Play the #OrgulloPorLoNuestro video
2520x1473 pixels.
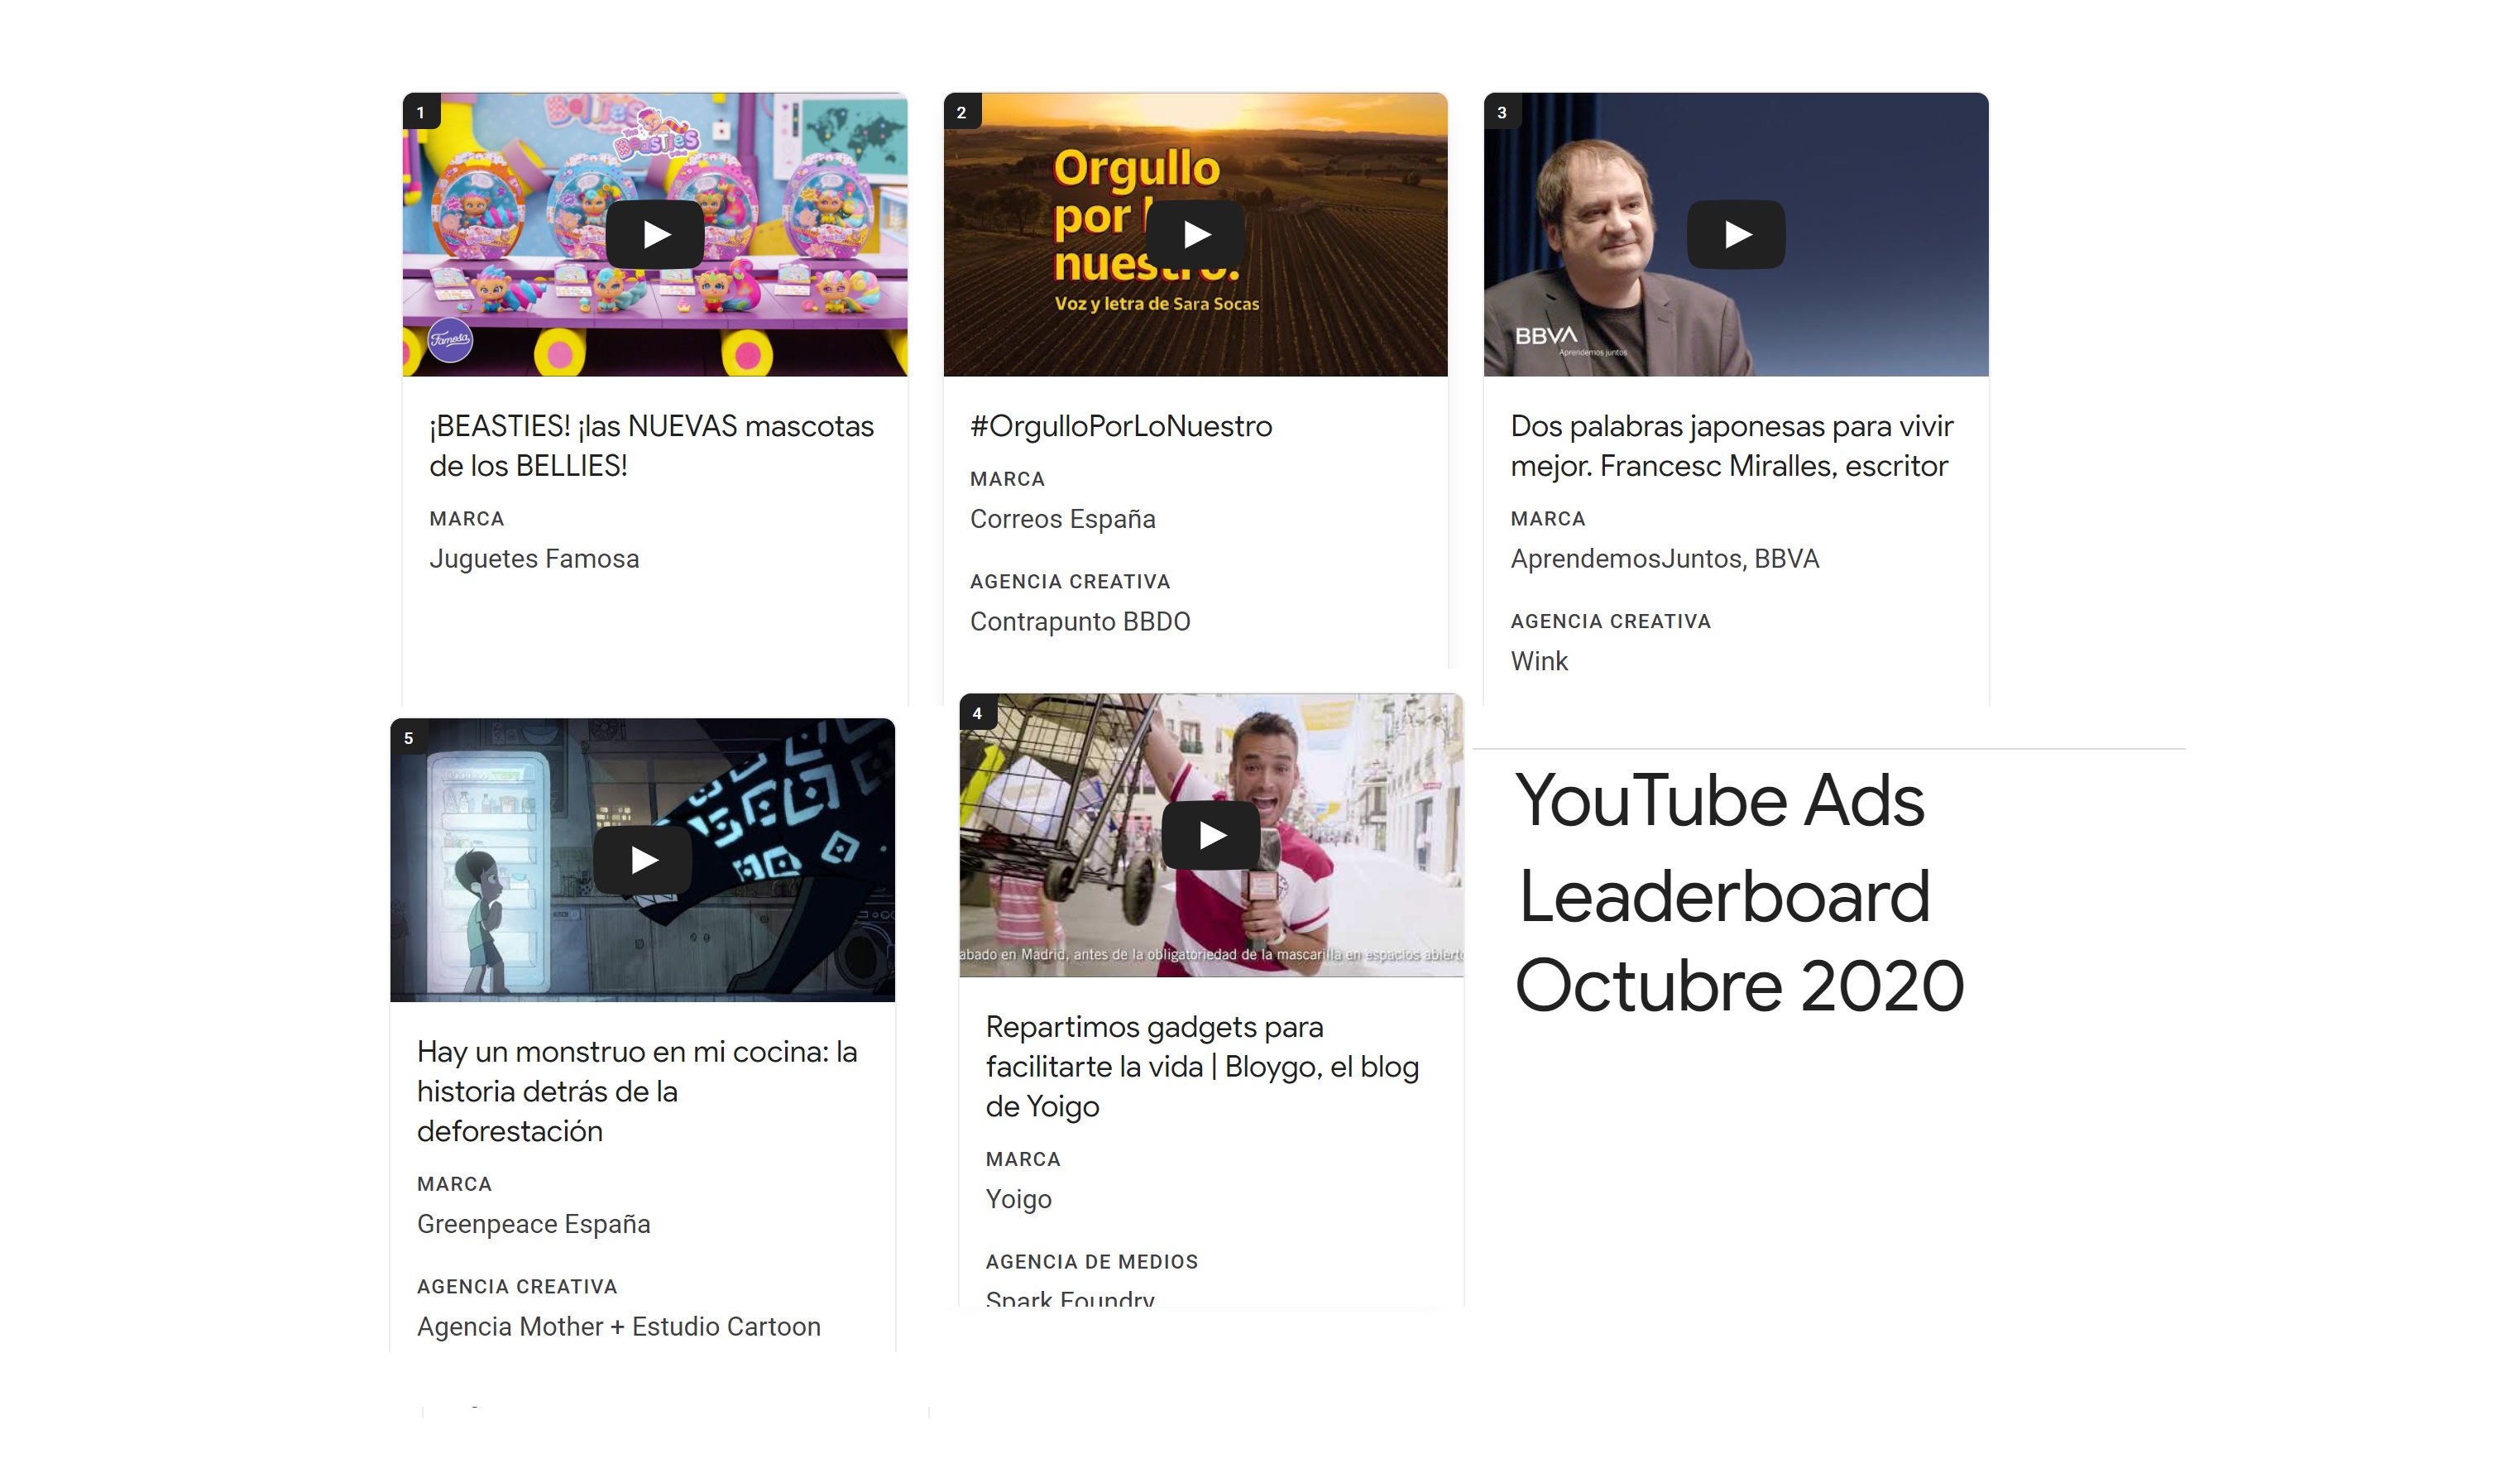1195,234
